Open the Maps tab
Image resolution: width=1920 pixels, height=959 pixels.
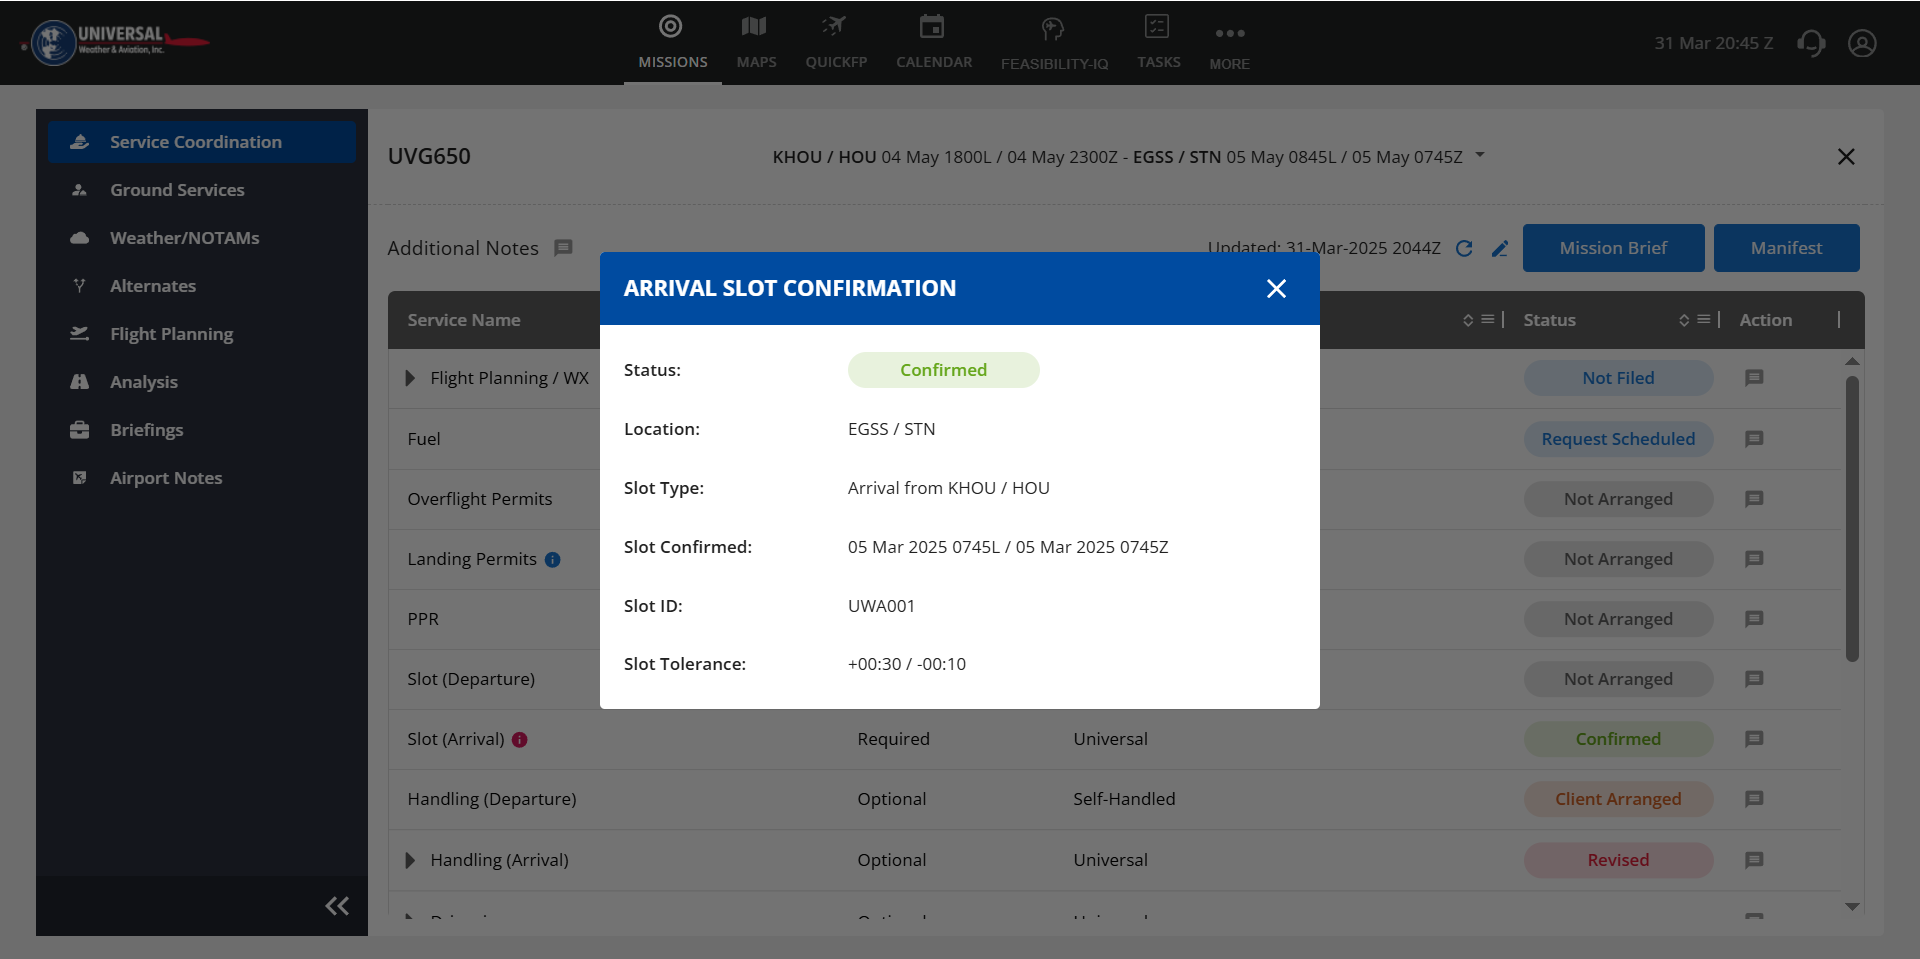756,42
